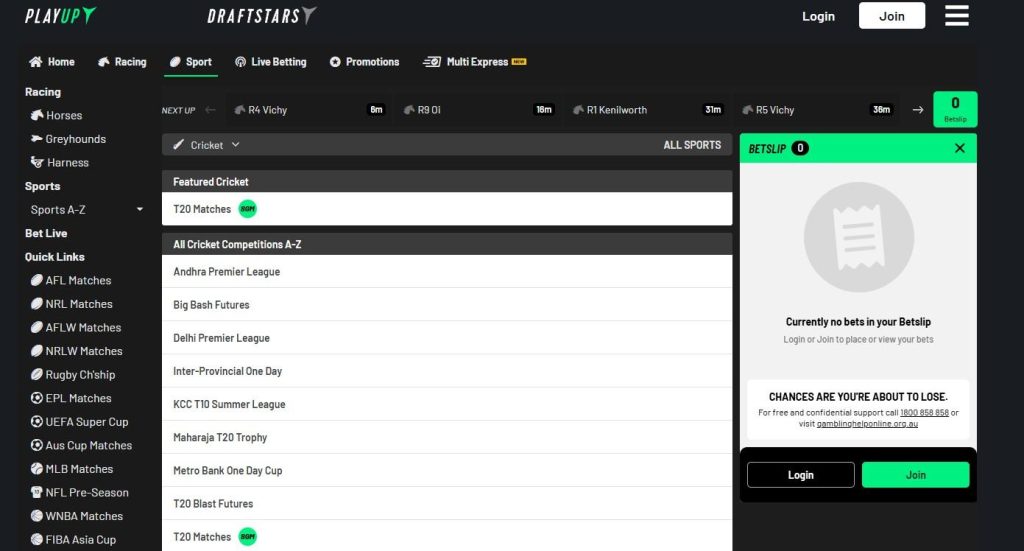This screenshot has height=551, width=1024.
Task: Click the WNBA Matches basketball icon
Action: (37, 516)
